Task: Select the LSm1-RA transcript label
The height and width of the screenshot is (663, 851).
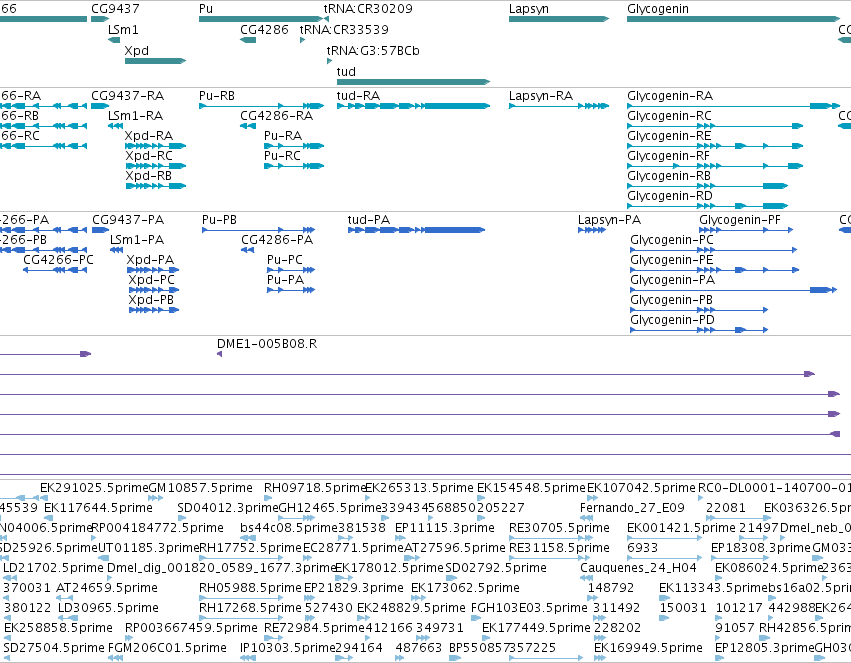Action: tap(136, 116)
